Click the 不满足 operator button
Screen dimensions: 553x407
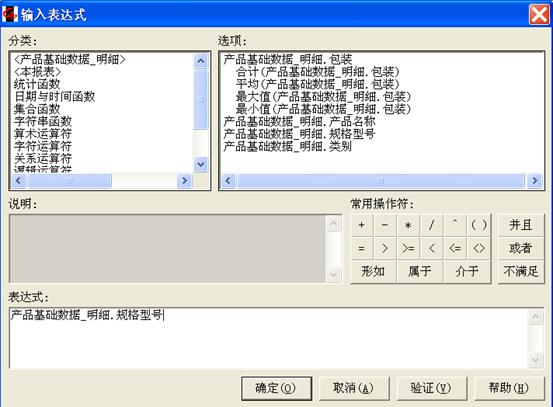pyautogui.click(x=521, y=271)
